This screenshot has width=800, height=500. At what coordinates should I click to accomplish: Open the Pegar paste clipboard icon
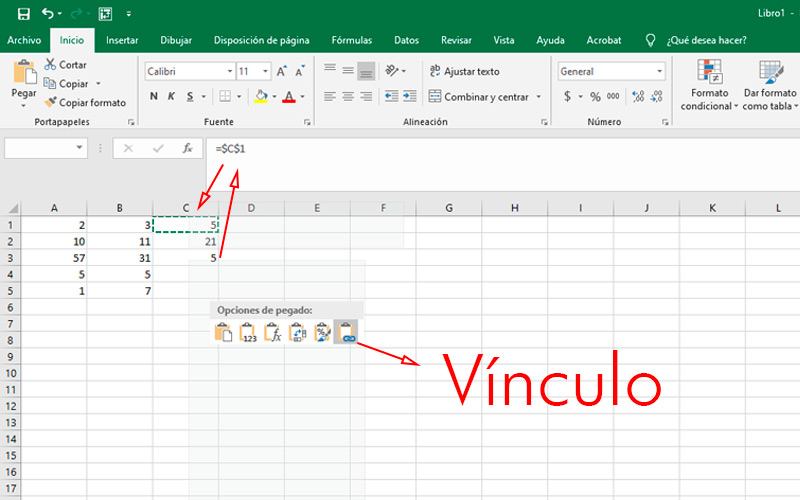24,72
